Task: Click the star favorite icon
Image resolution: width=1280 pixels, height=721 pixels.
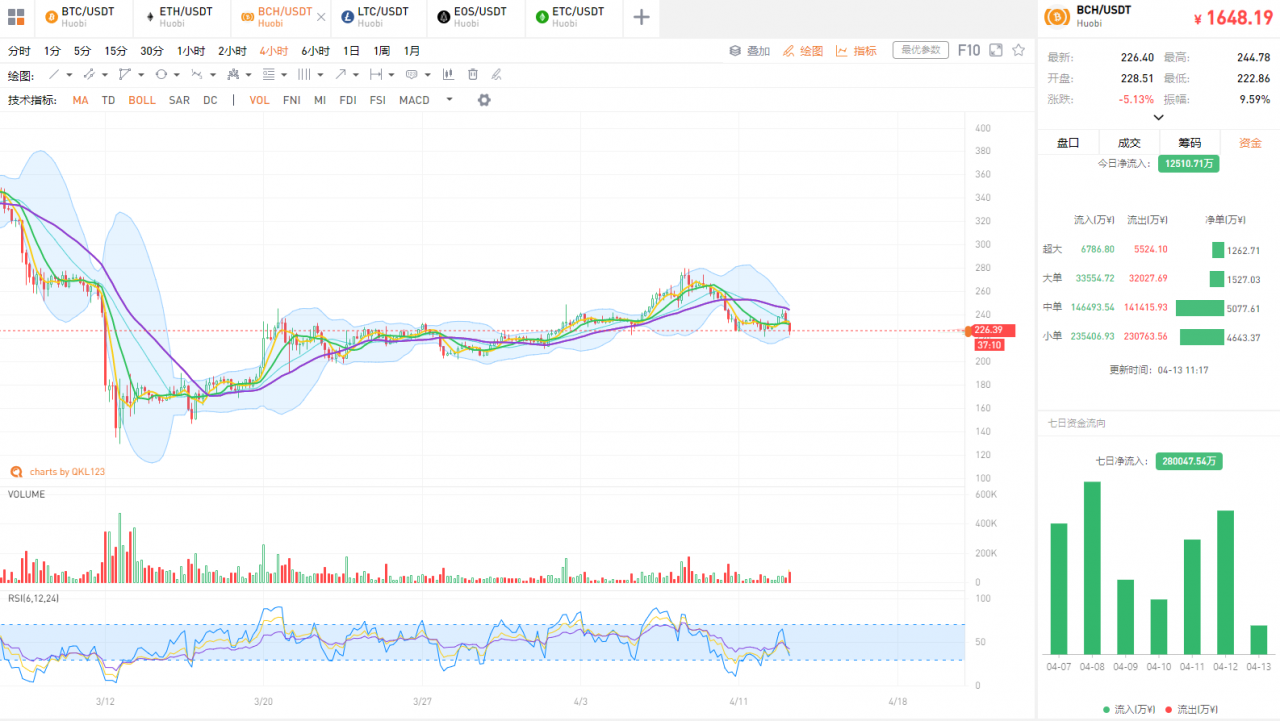Action: (x=1019, y=50)
